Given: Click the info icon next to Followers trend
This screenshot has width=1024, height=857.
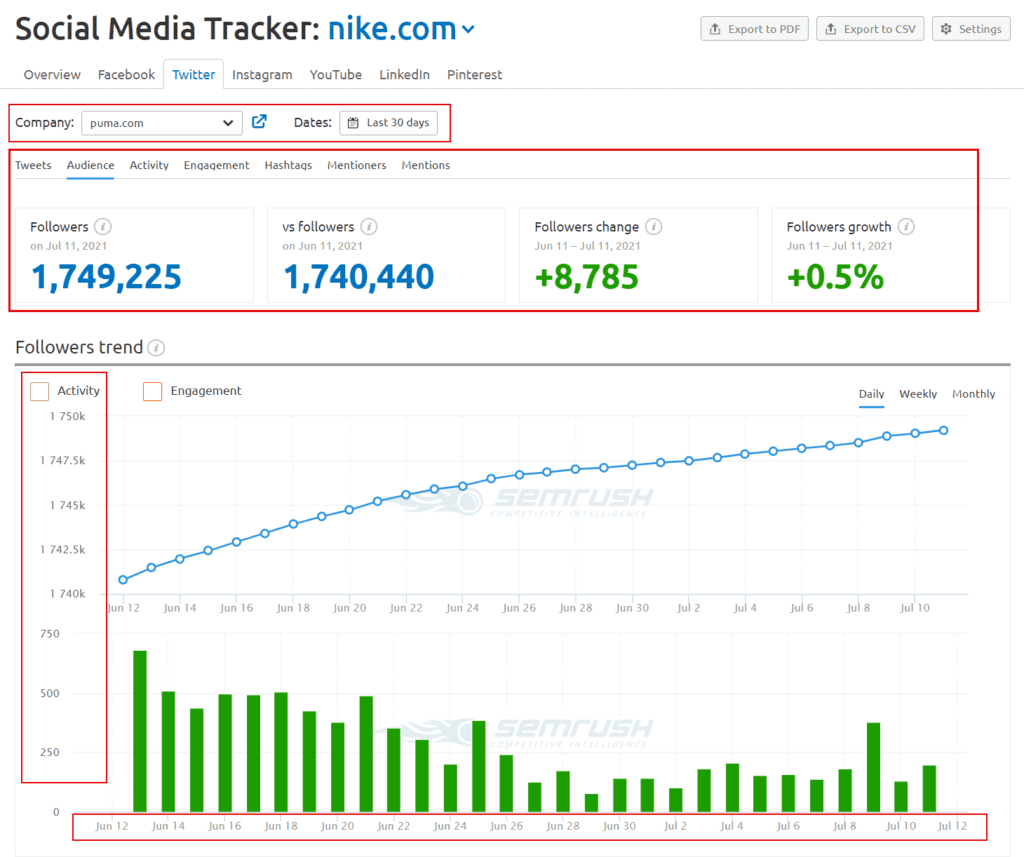Looking at the screenshot, I should [x=156, y=348].
